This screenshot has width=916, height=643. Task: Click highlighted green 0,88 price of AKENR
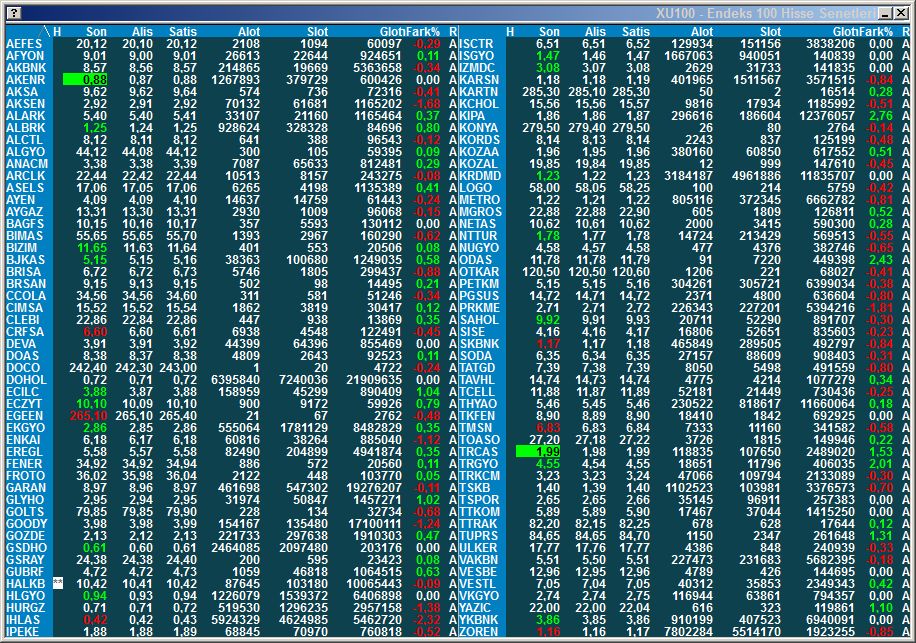coord(85,79)
